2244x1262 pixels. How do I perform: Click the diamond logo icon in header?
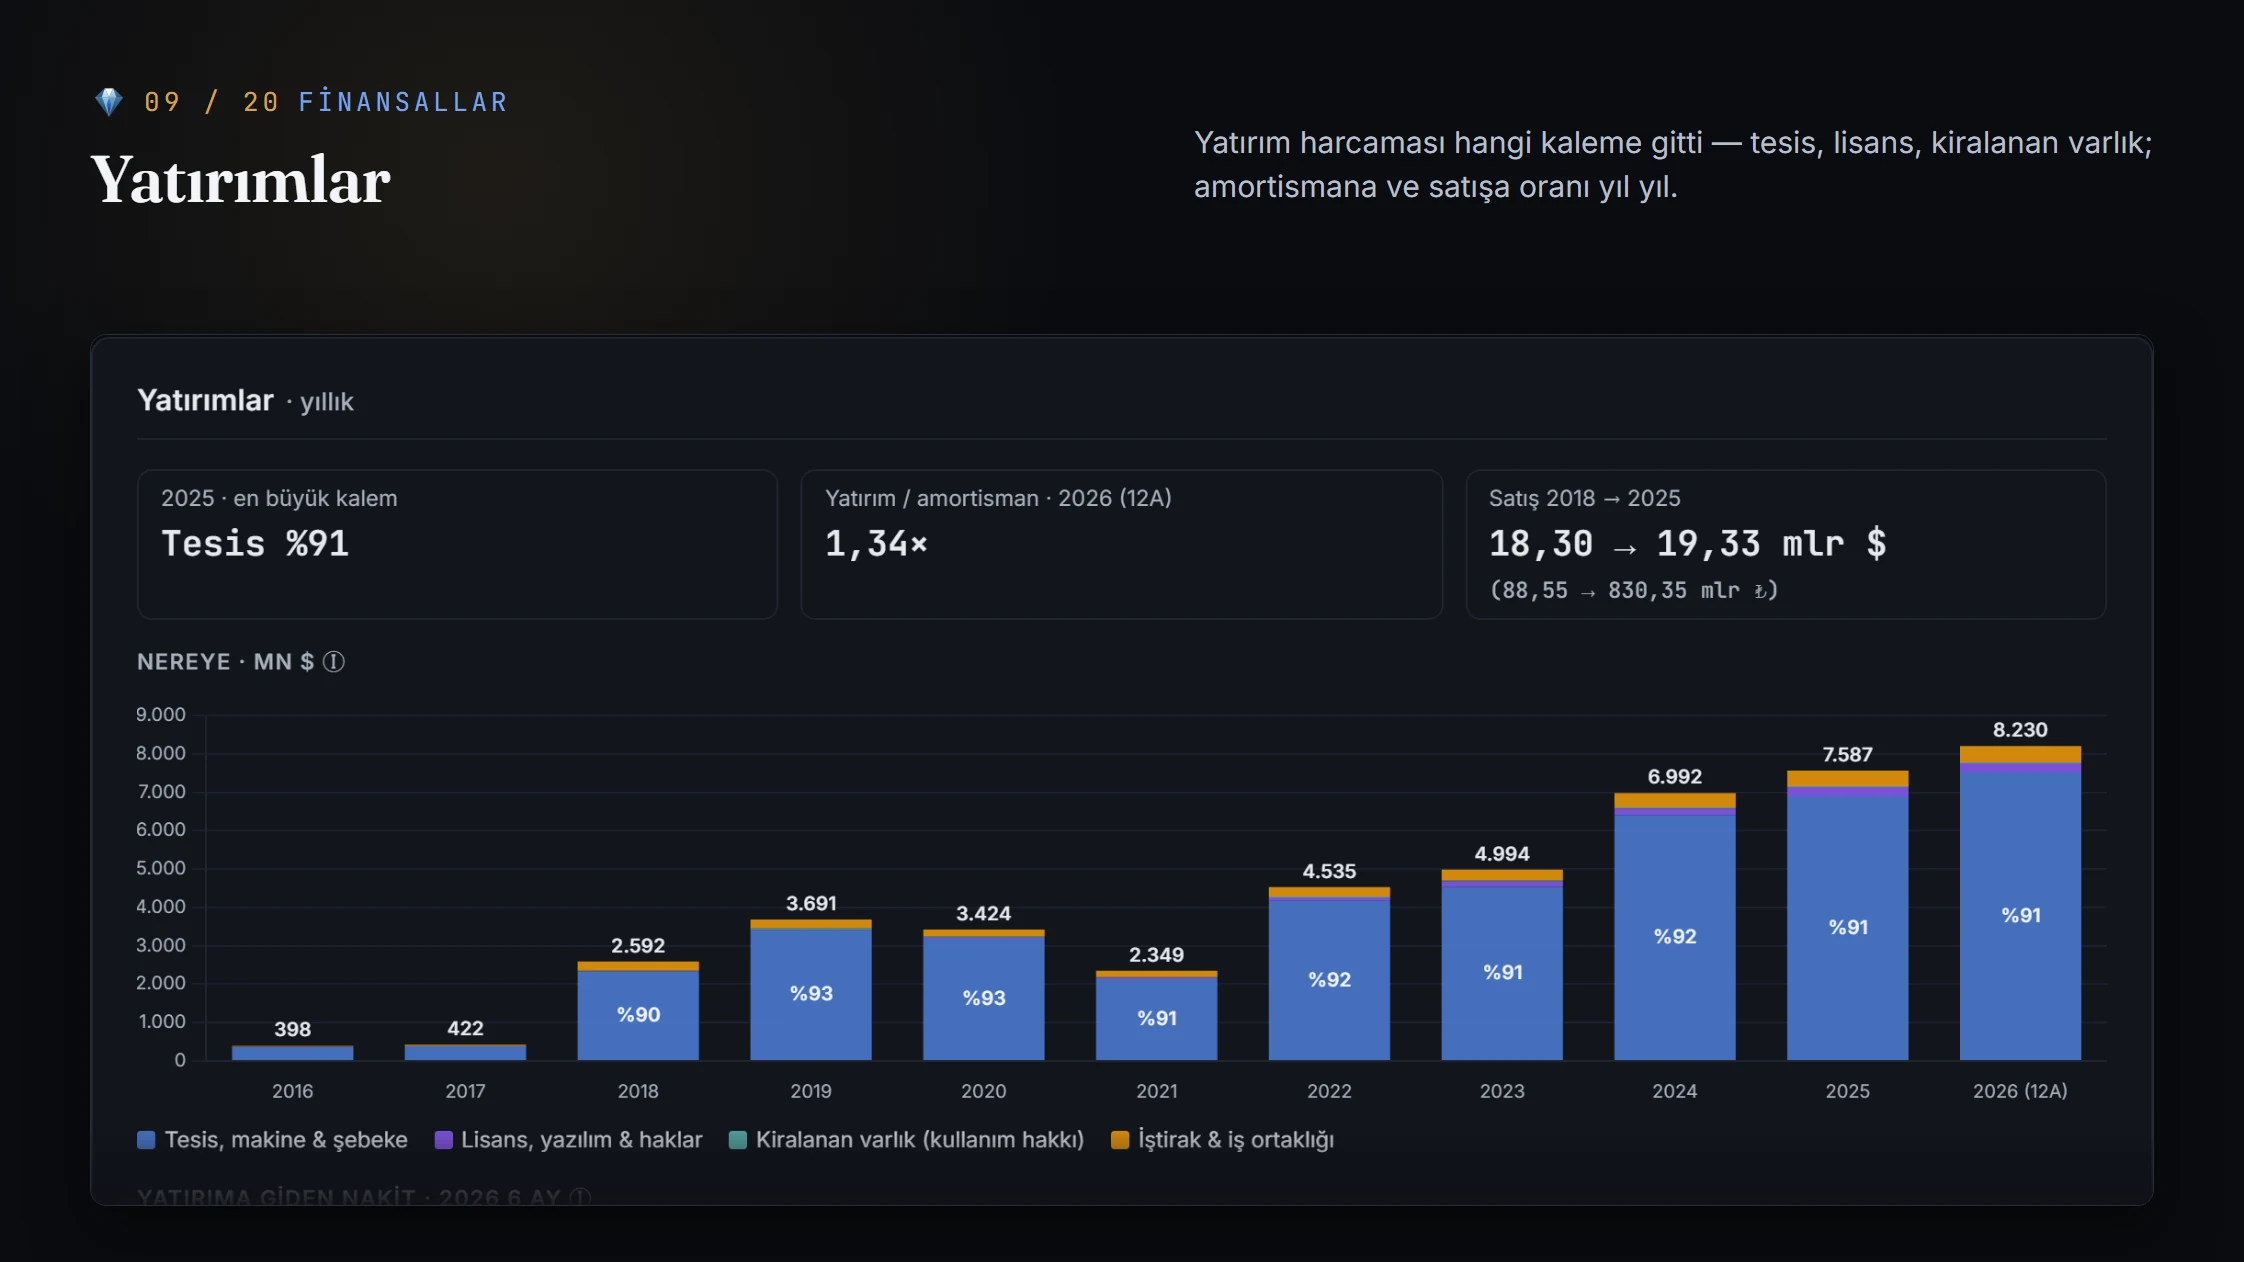pyautogui.click(x=108, y=101)
